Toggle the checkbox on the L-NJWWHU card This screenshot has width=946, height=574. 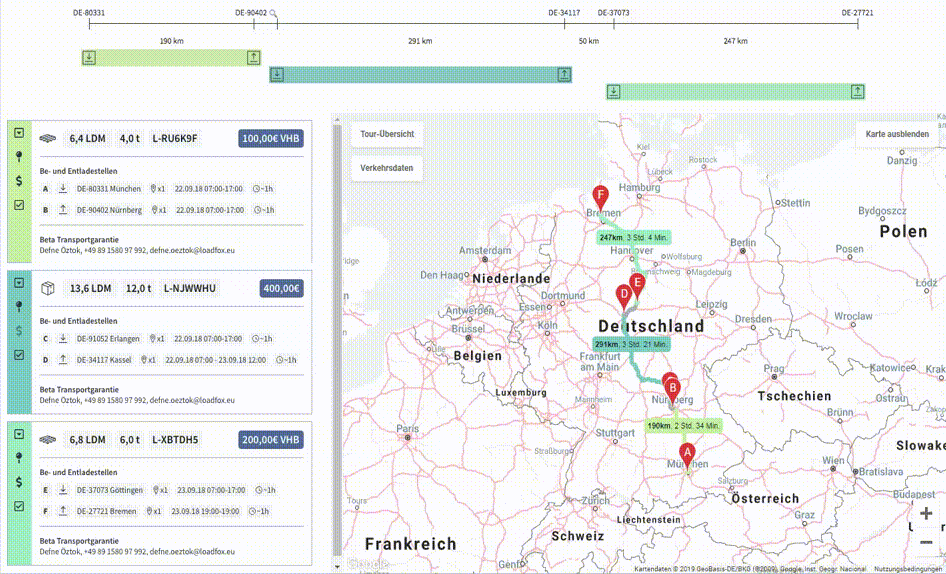coord(19,355)
